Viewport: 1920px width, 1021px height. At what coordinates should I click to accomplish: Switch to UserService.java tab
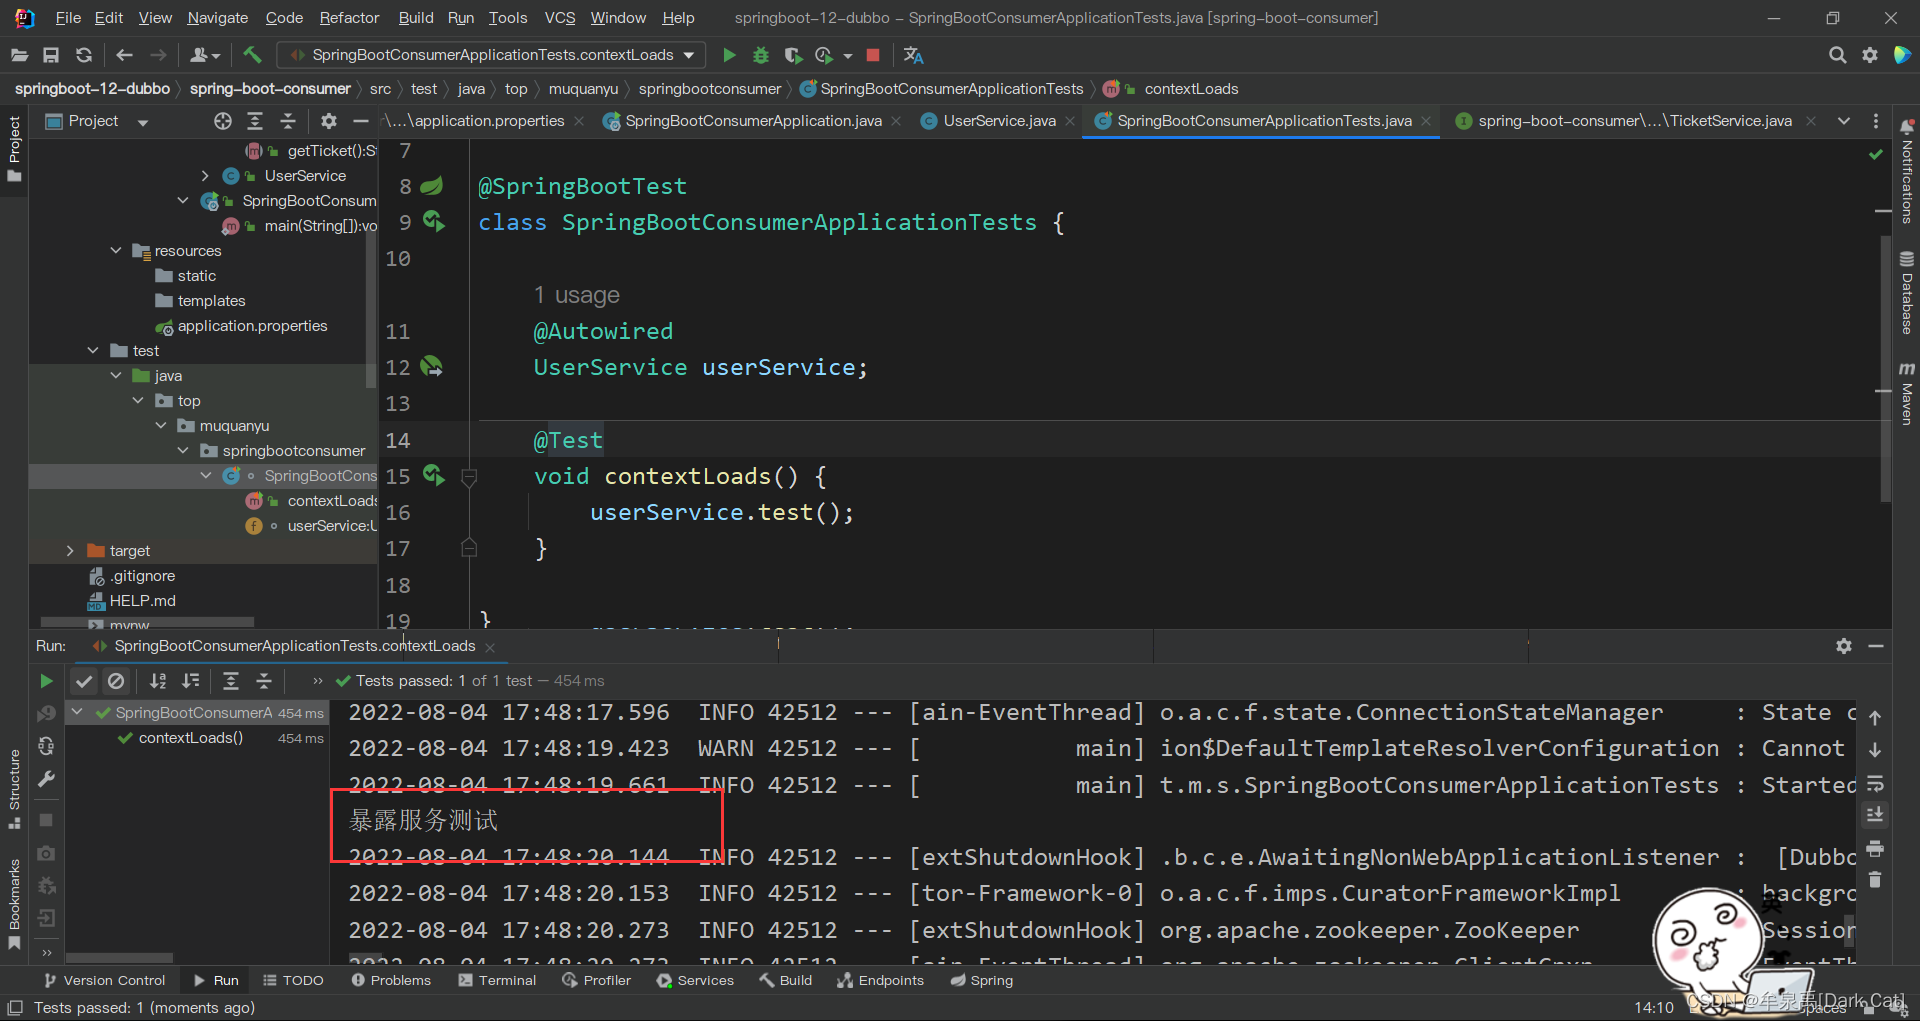pyautogui.click(x=998, y=121)
